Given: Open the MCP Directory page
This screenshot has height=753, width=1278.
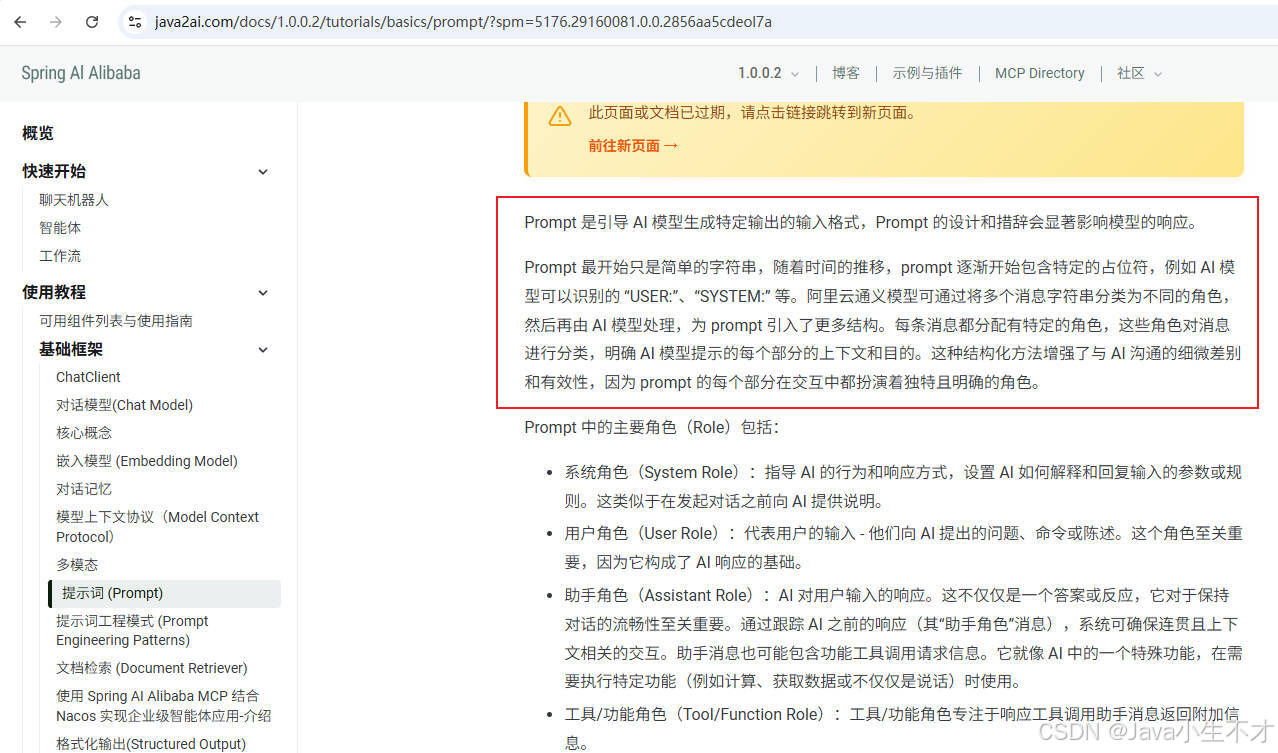Looking at the screenshot, I should [x=1039, y=73].
